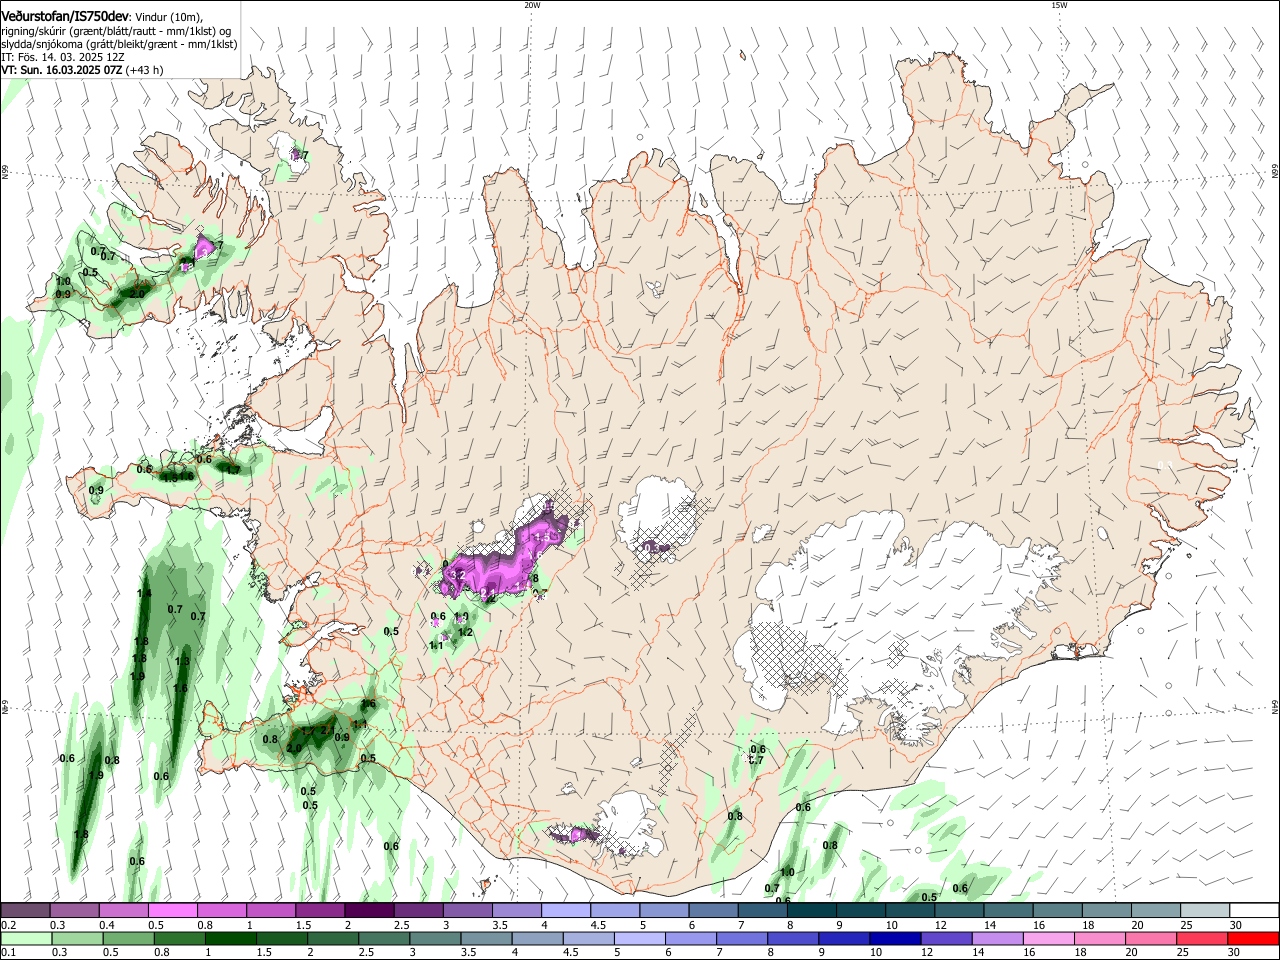1280x960 pixels.
Task: Select the bright red swatch above lower-row 30
Action: click(x=1253, y=938)
